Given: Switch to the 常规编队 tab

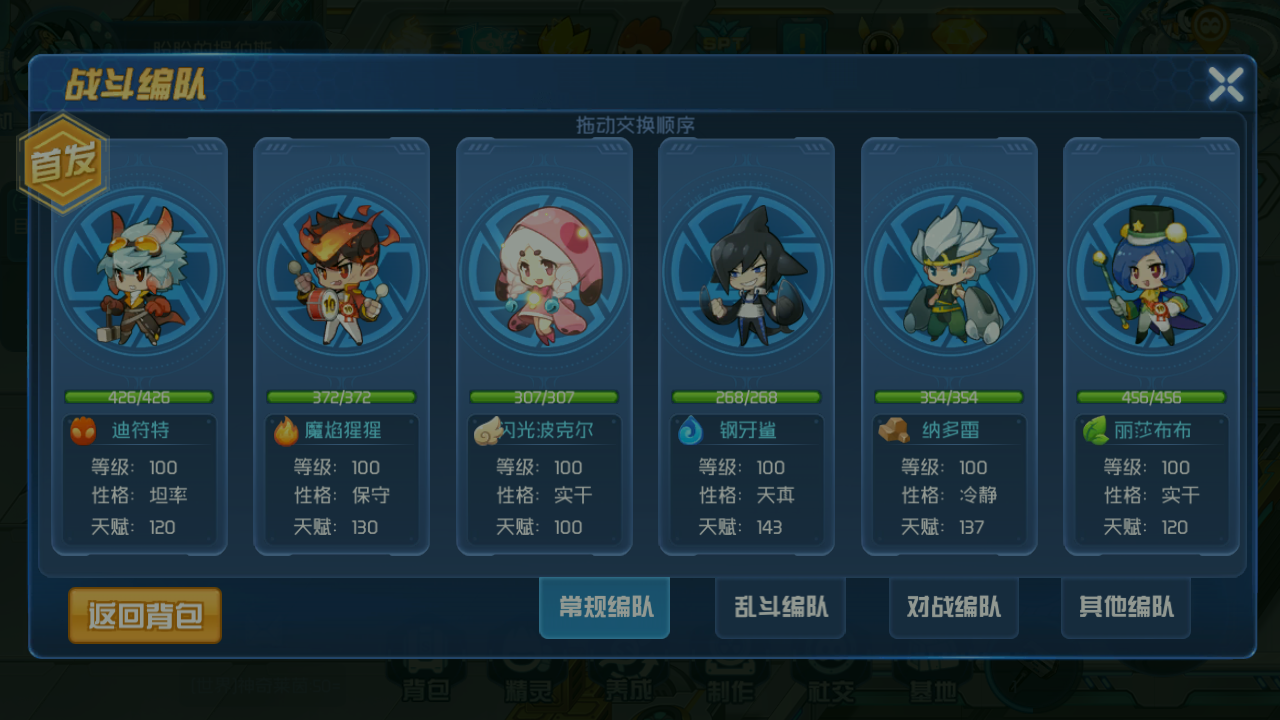Looking at the screenshot, I should click(x=604, y=607).
